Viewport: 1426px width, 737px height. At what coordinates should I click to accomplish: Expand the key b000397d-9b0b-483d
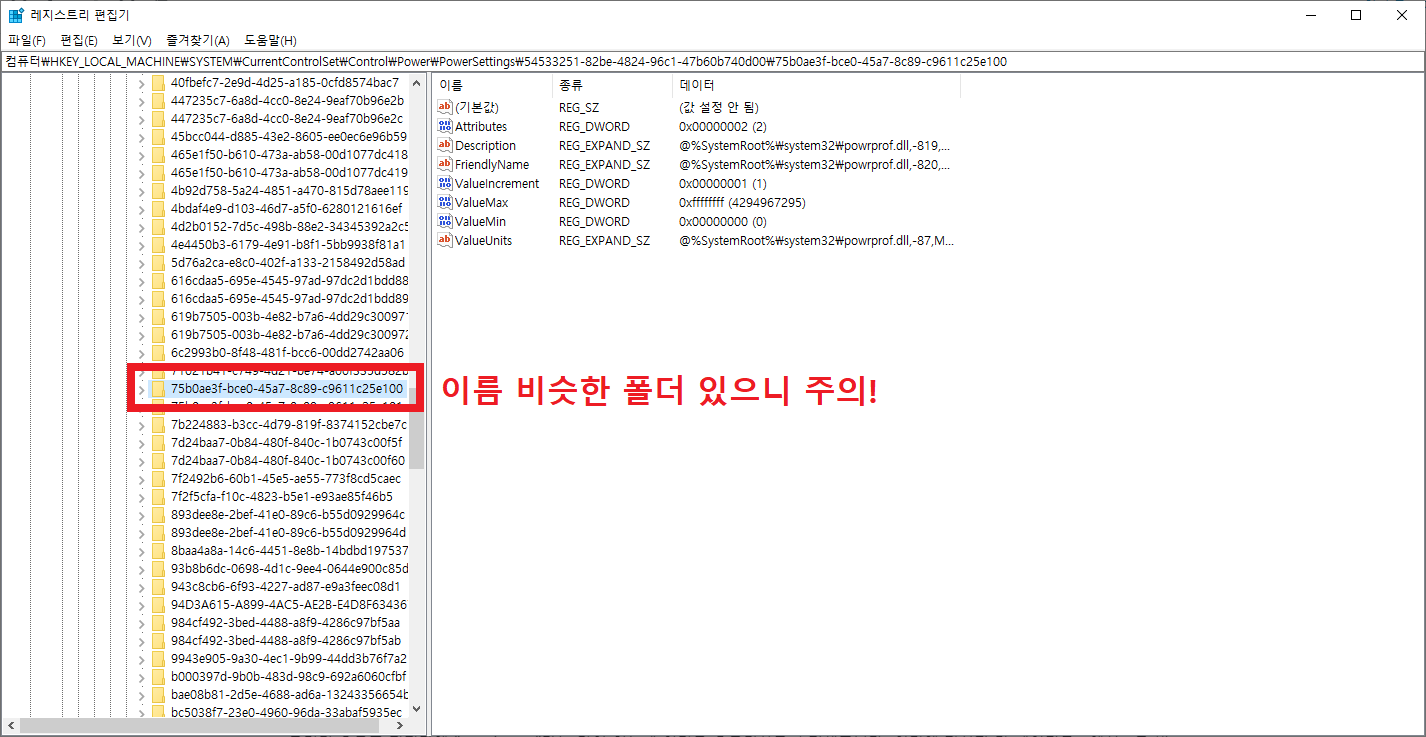[x=141, y=676]
